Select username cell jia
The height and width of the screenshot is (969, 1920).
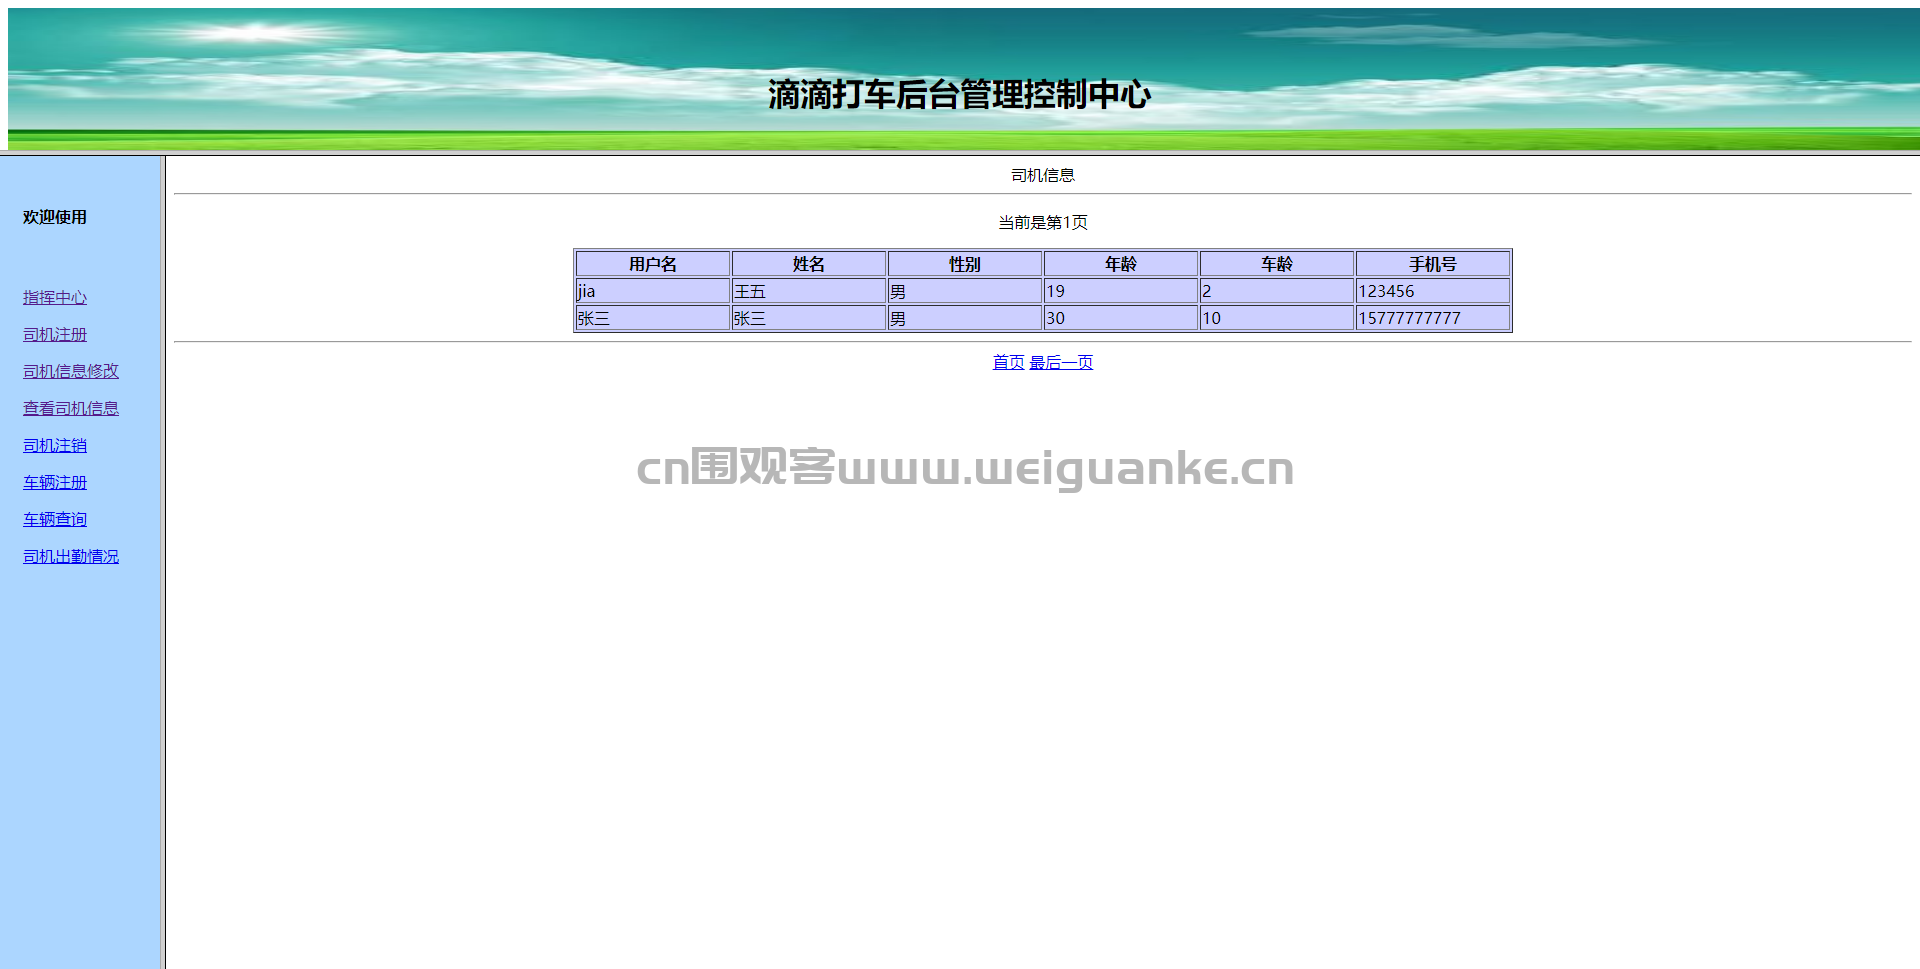pyautogui.click(x=653, y=291)
